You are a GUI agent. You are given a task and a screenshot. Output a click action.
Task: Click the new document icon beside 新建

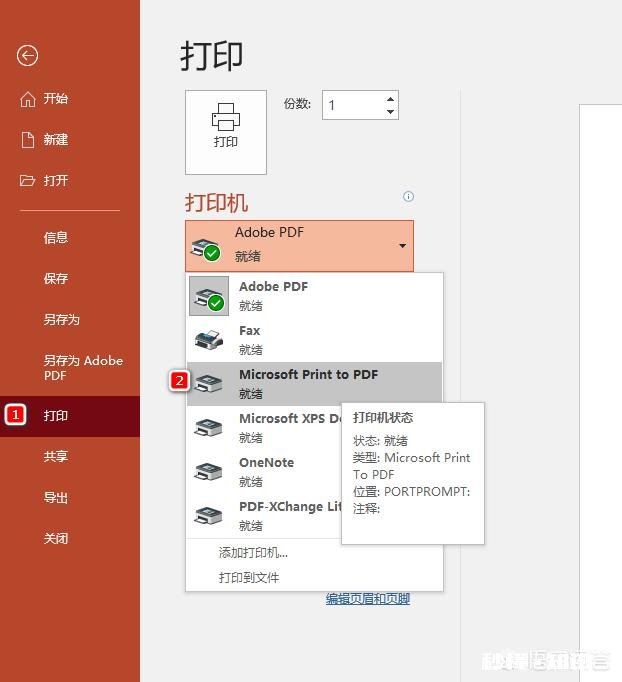pos(28,140)
